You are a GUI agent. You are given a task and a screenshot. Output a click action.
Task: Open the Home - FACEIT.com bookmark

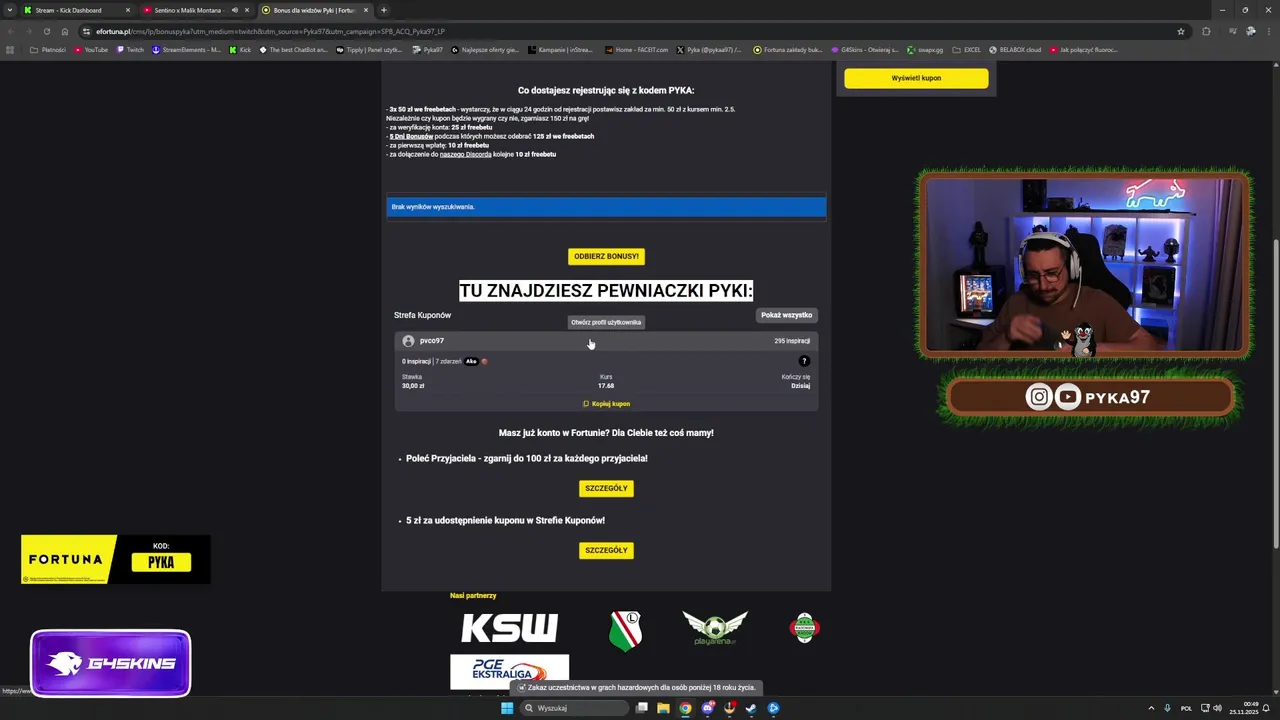coord(635,50)
